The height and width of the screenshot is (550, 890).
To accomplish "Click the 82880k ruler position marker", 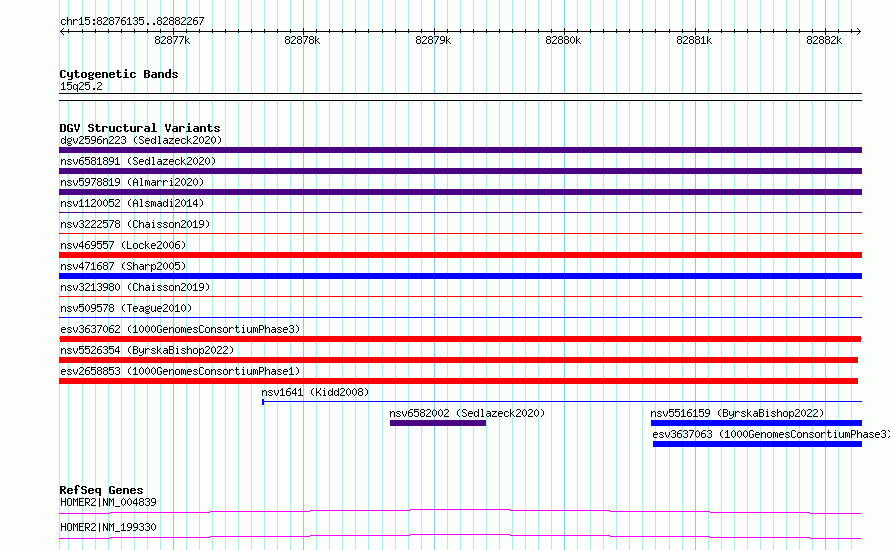I will tap(563, 40).
